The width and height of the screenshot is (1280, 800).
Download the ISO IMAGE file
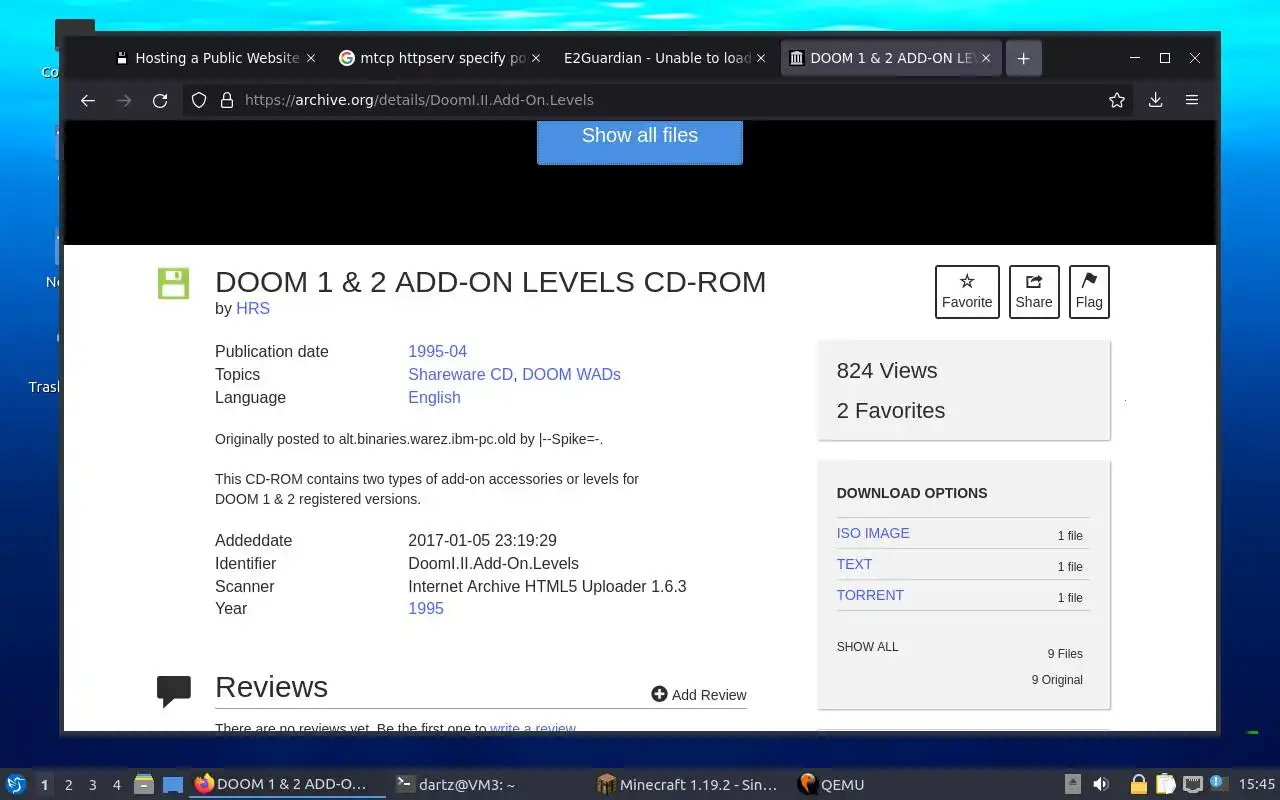click(x=873, y=534)
